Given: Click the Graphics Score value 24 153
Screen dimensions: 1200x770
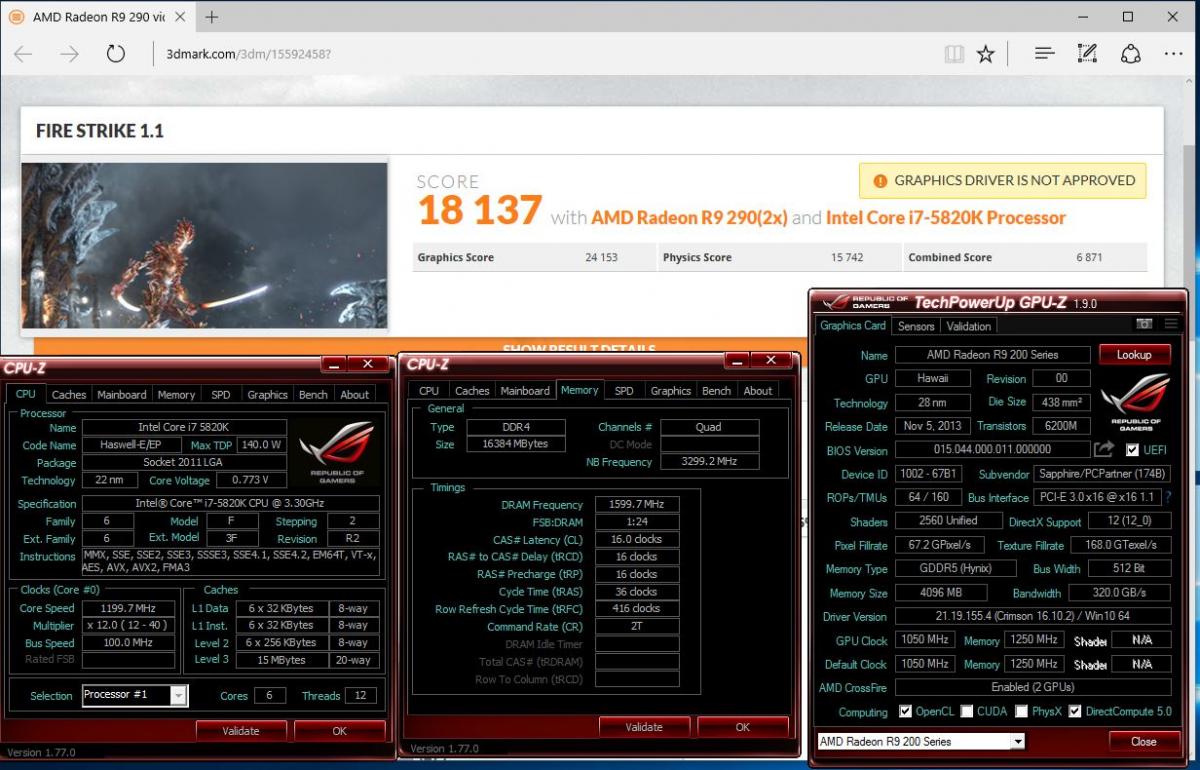Looking at the screenshot, I should (601, 257).
